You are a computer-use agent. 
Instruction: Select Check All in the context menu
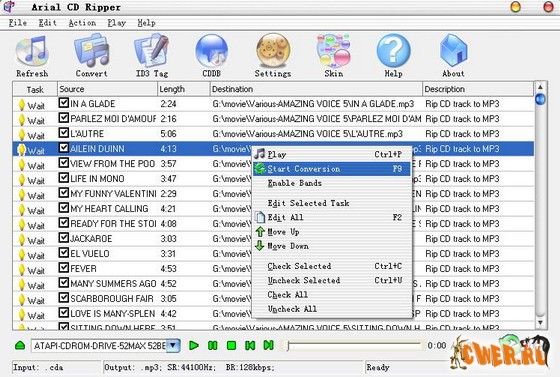click(331, 295)
